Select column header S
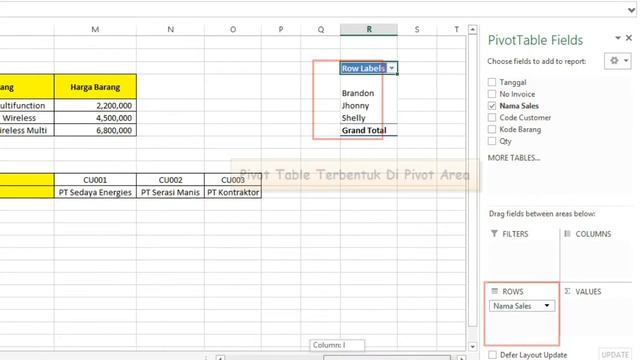 [x=417, y=29]
